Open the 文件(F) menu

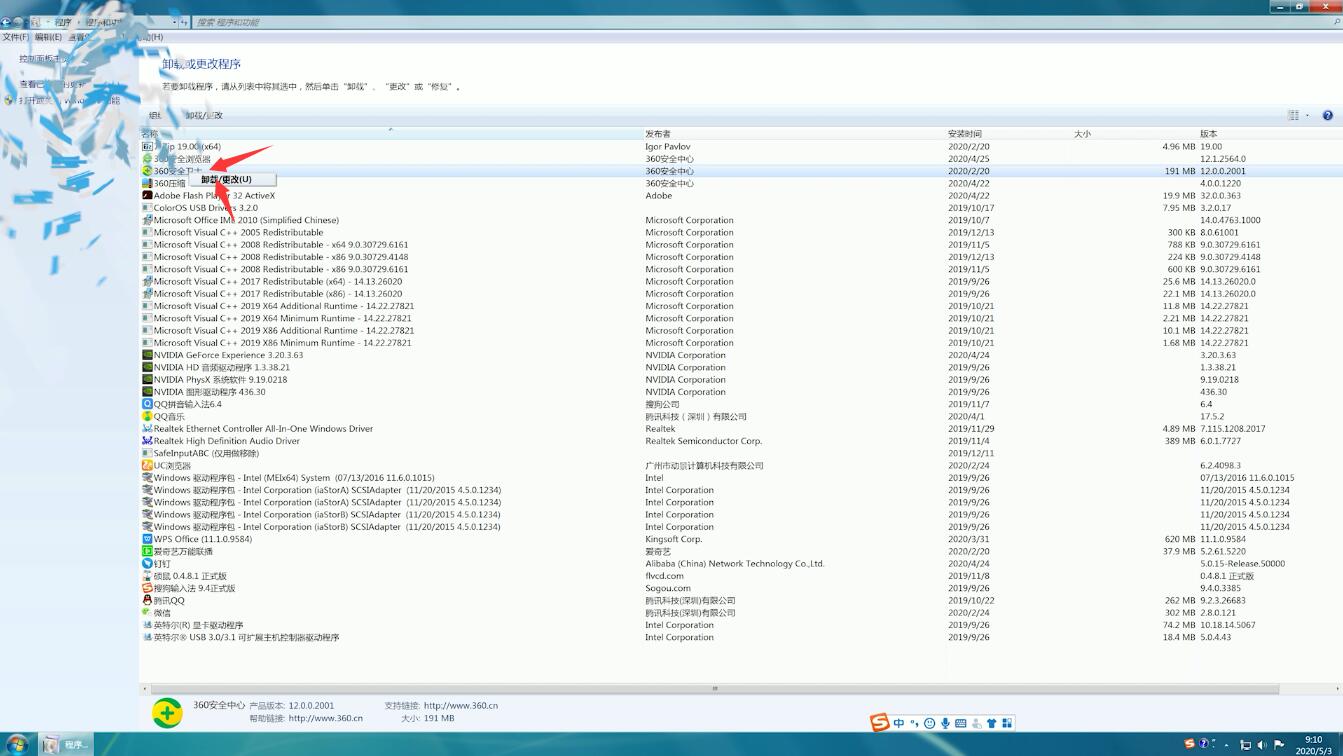point(15,37)
